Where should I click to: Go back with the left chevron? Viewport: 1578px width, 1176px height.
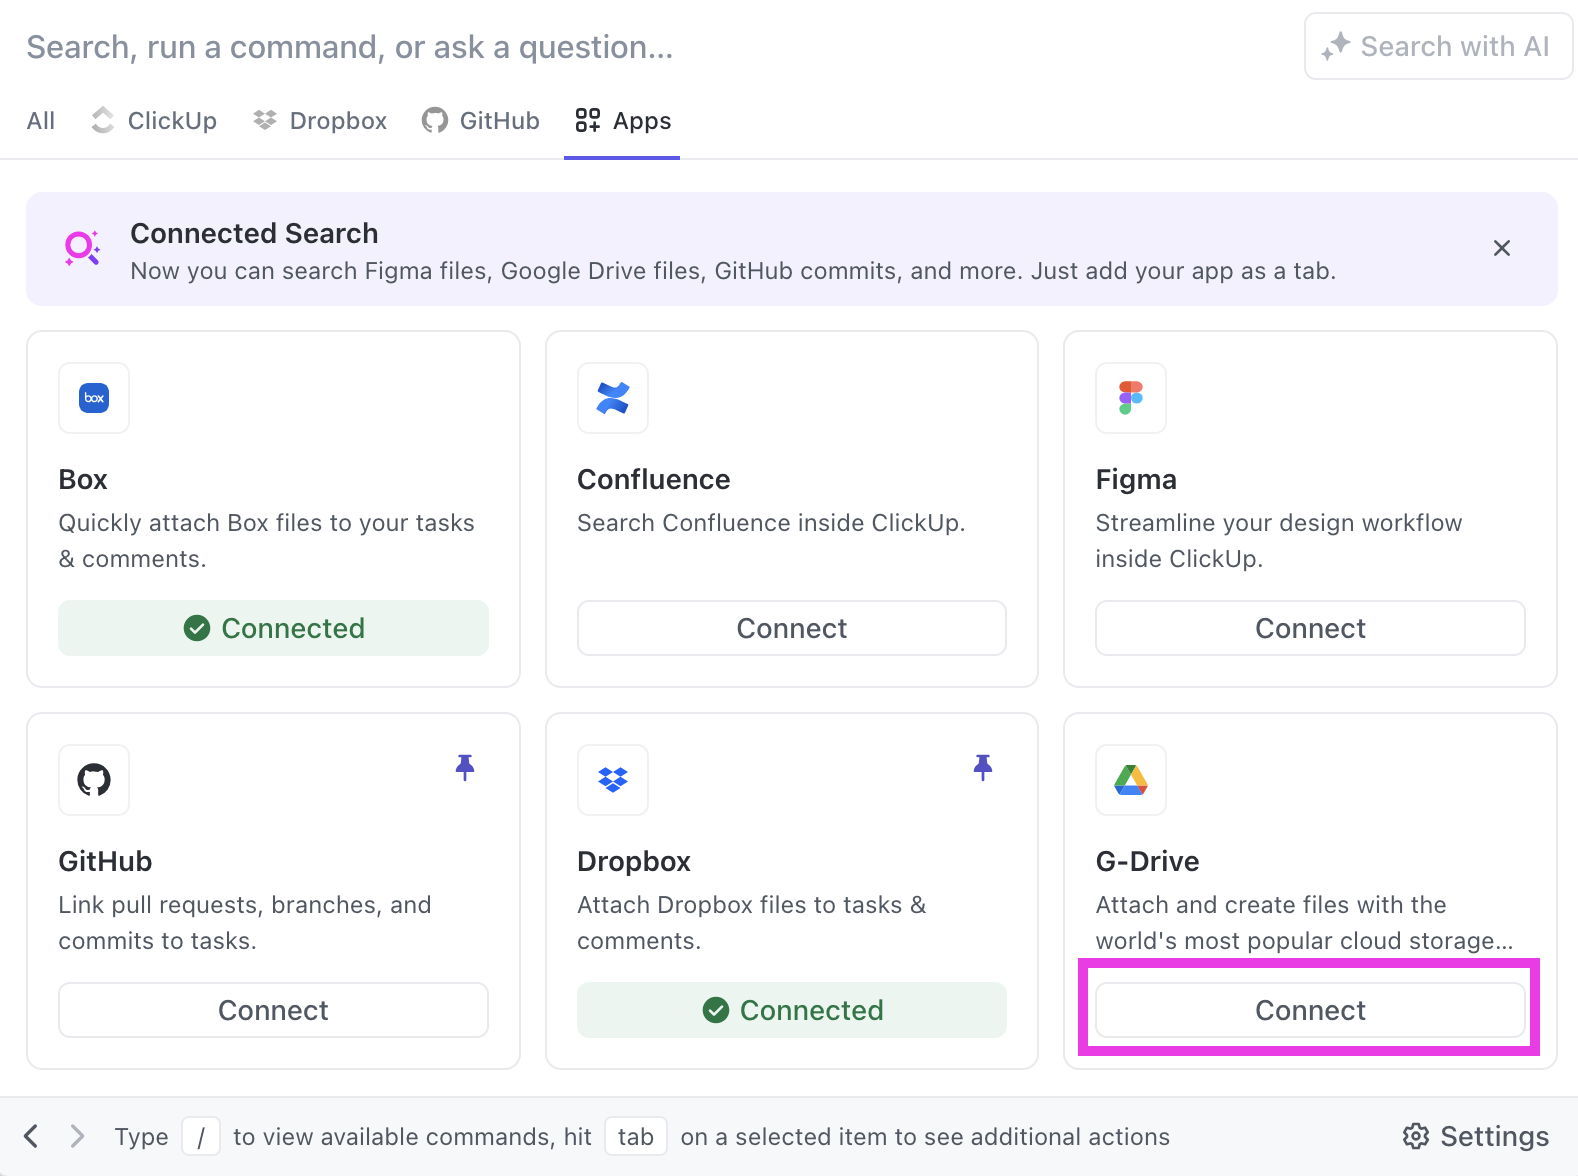(x=32, y=1136)
